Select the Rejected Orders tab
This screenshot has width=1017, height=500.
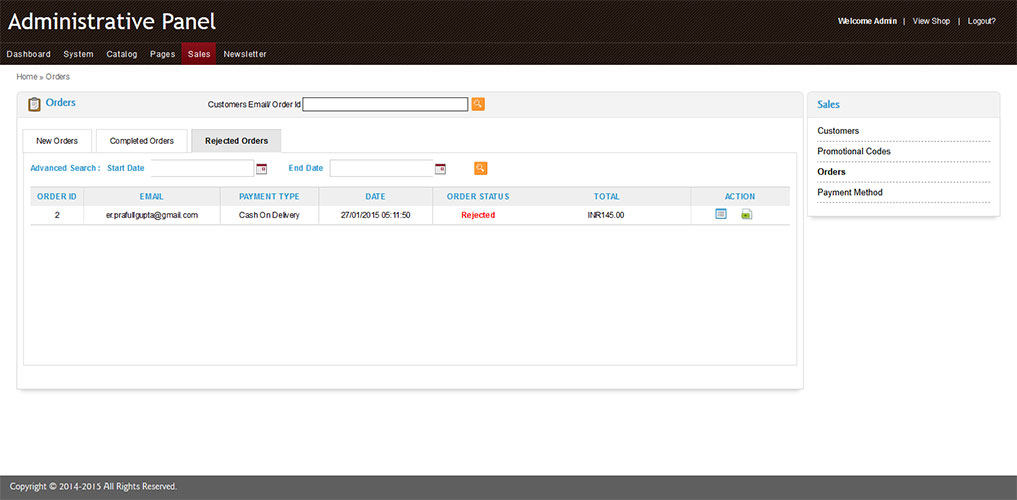click(236, 141)
